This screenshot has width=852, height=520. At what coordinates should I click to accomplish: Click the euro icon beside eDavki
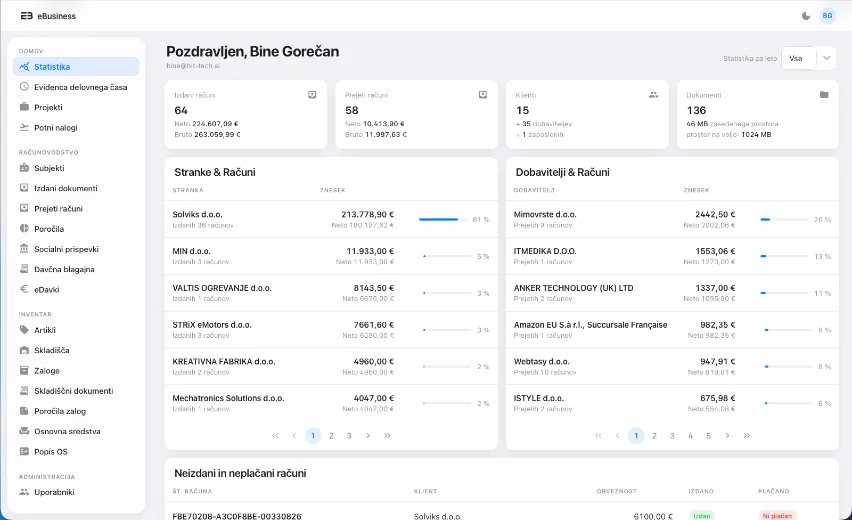pyautogui.click(x=24, y=290)
